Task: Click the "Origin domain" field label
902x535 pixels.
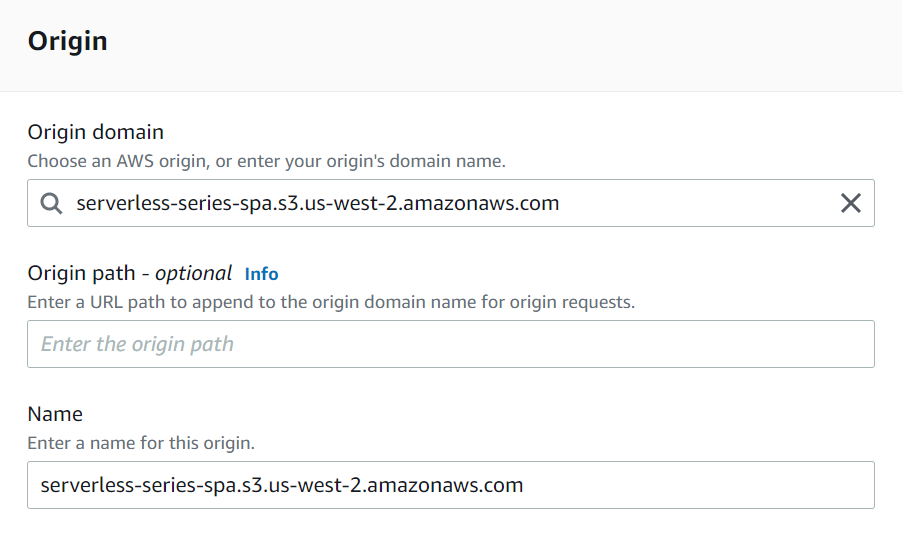Action: tap(95, 132)
